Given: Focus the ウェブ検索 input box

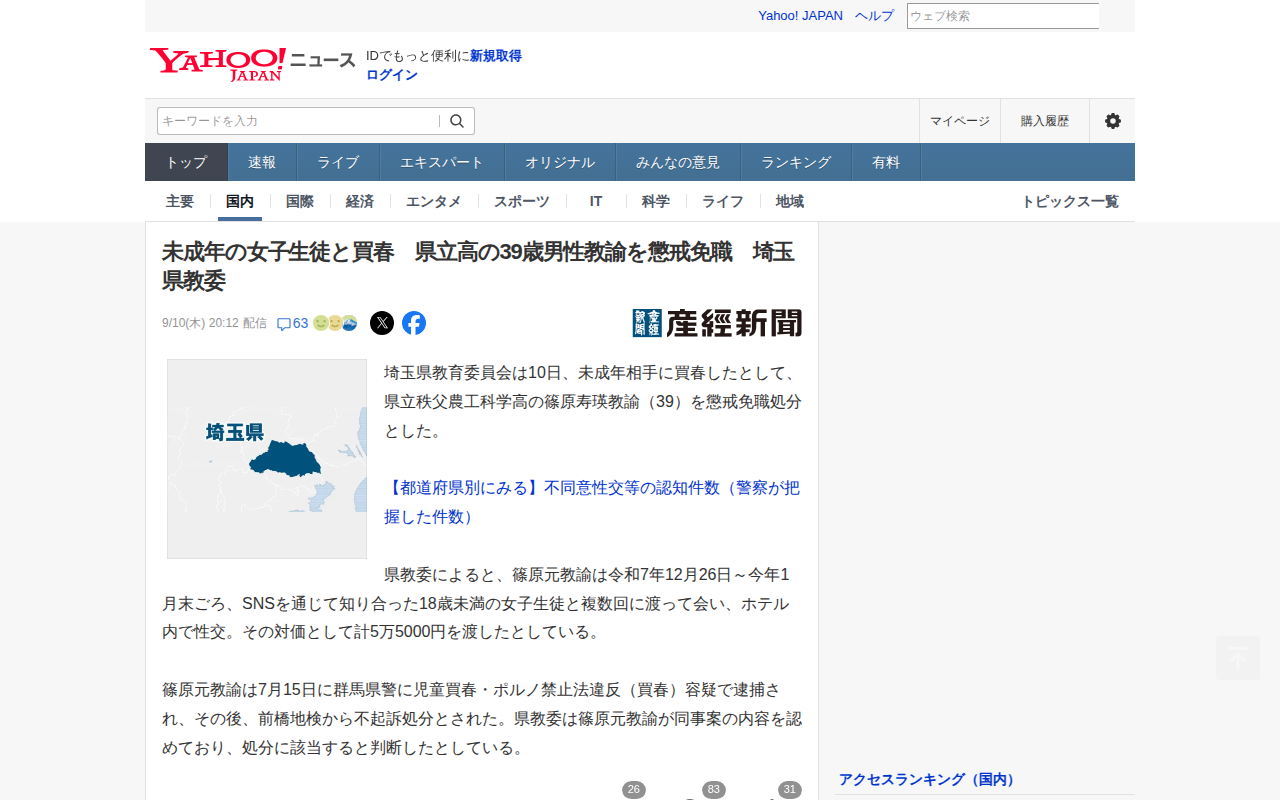Looking at the screenshot, I should 1003,16.
